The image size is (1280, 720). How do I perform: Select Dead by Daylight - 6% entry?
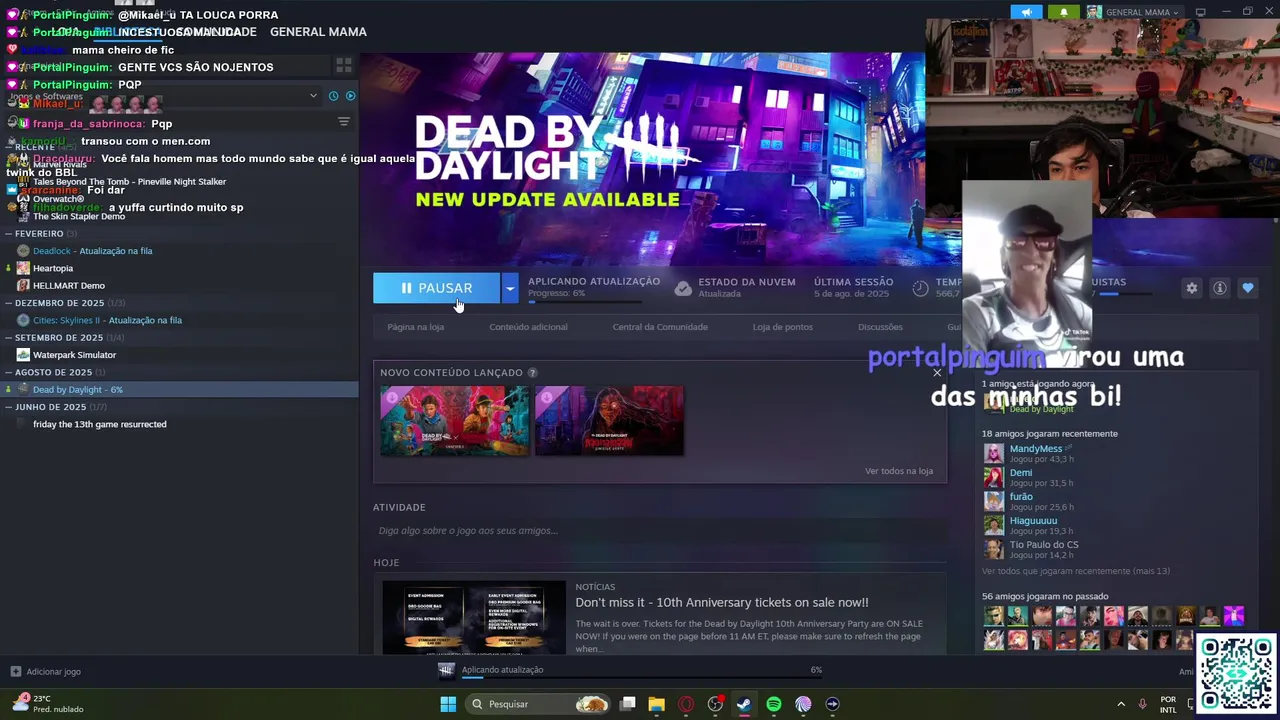point(179,389)
